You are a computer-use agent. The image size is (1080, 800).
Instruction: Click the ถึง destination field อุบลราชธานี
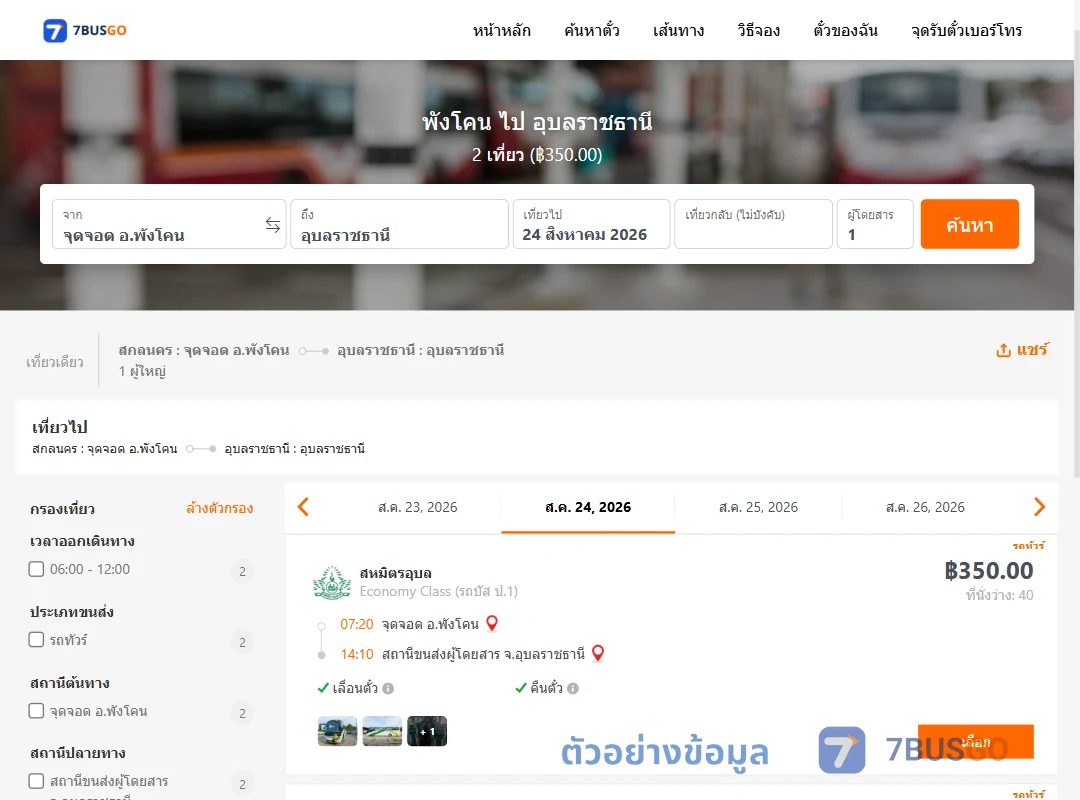399,225
